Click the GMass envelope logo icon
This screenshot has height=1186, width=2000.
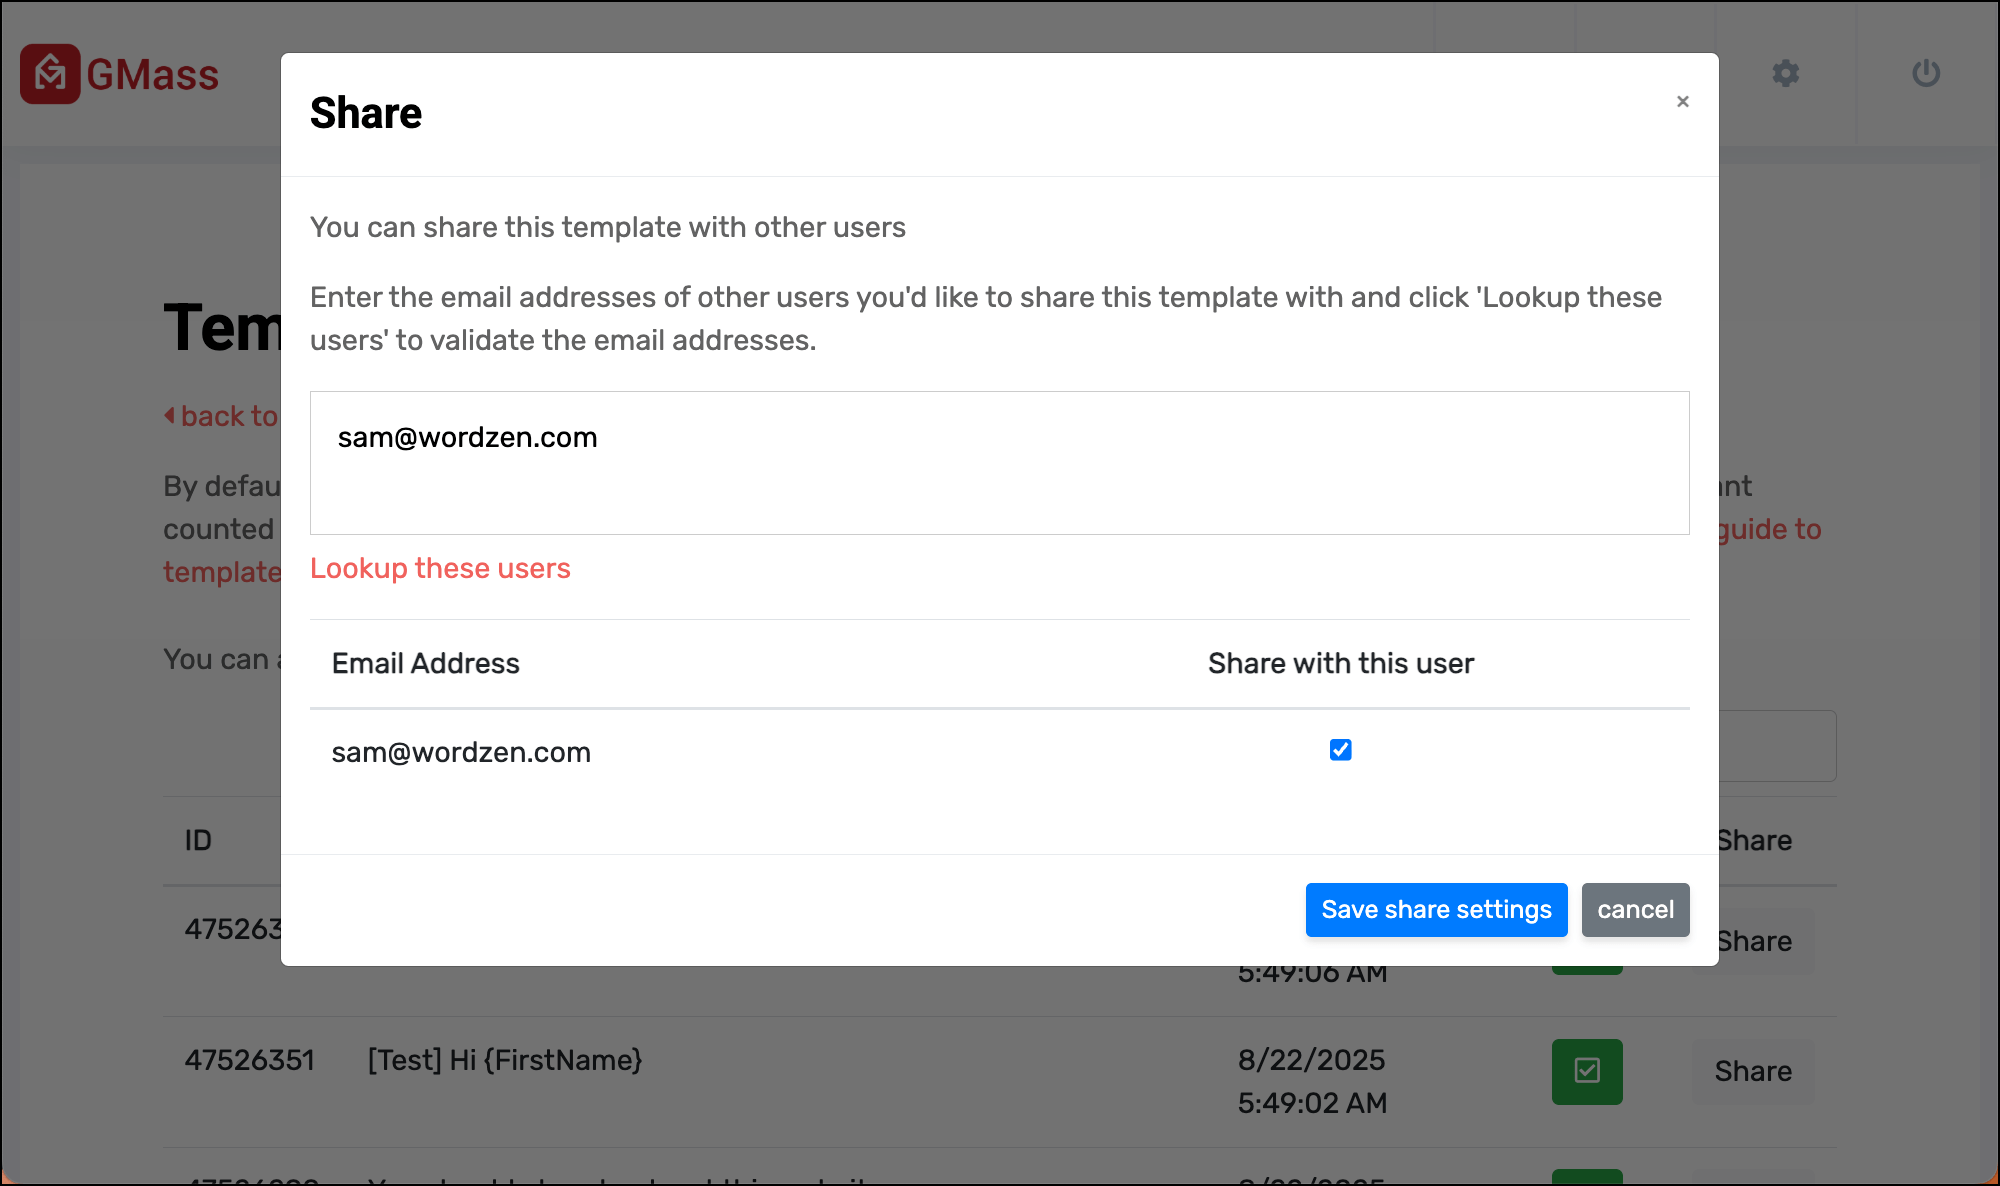[50, 74]
